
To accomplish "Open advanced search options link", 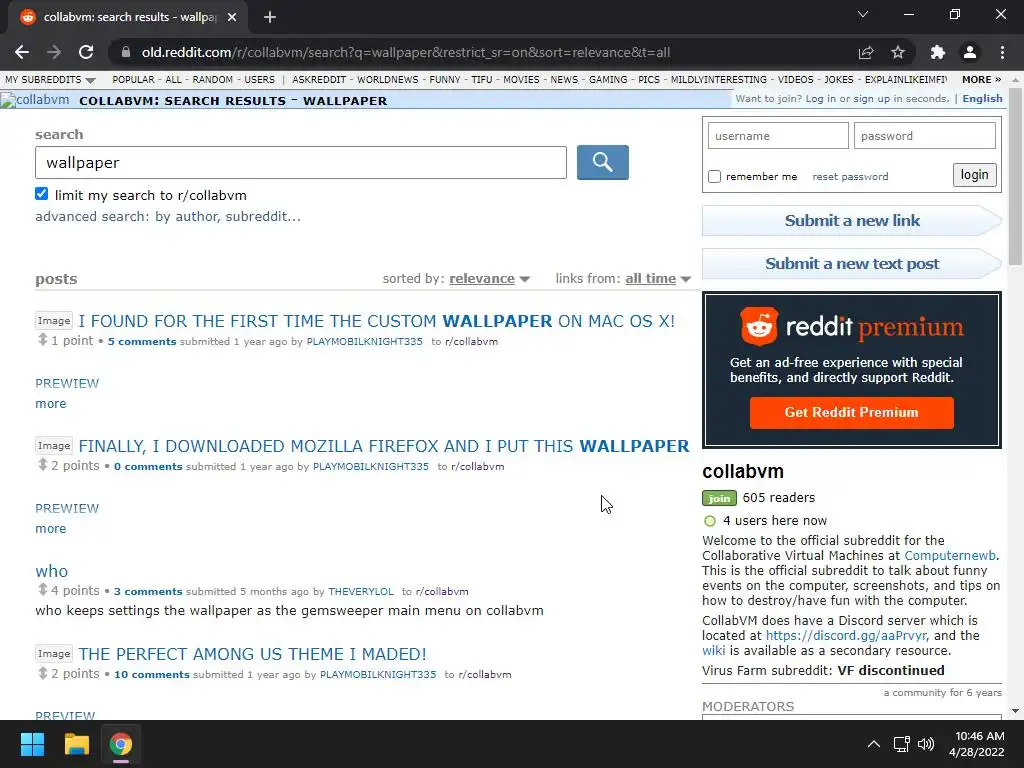I will (x=168, y=216).
